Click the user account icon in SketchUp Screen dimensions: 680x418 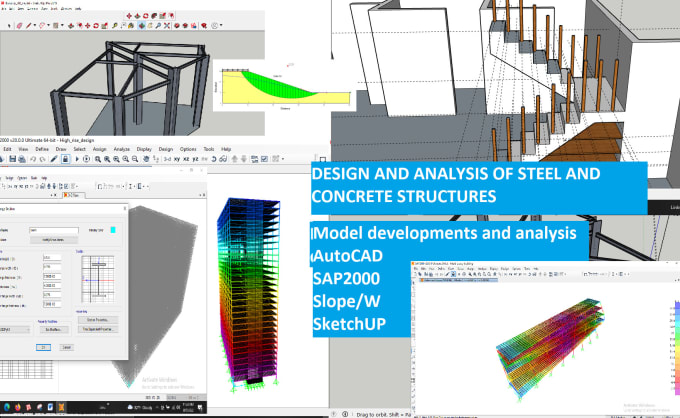(x=215, y=26)
